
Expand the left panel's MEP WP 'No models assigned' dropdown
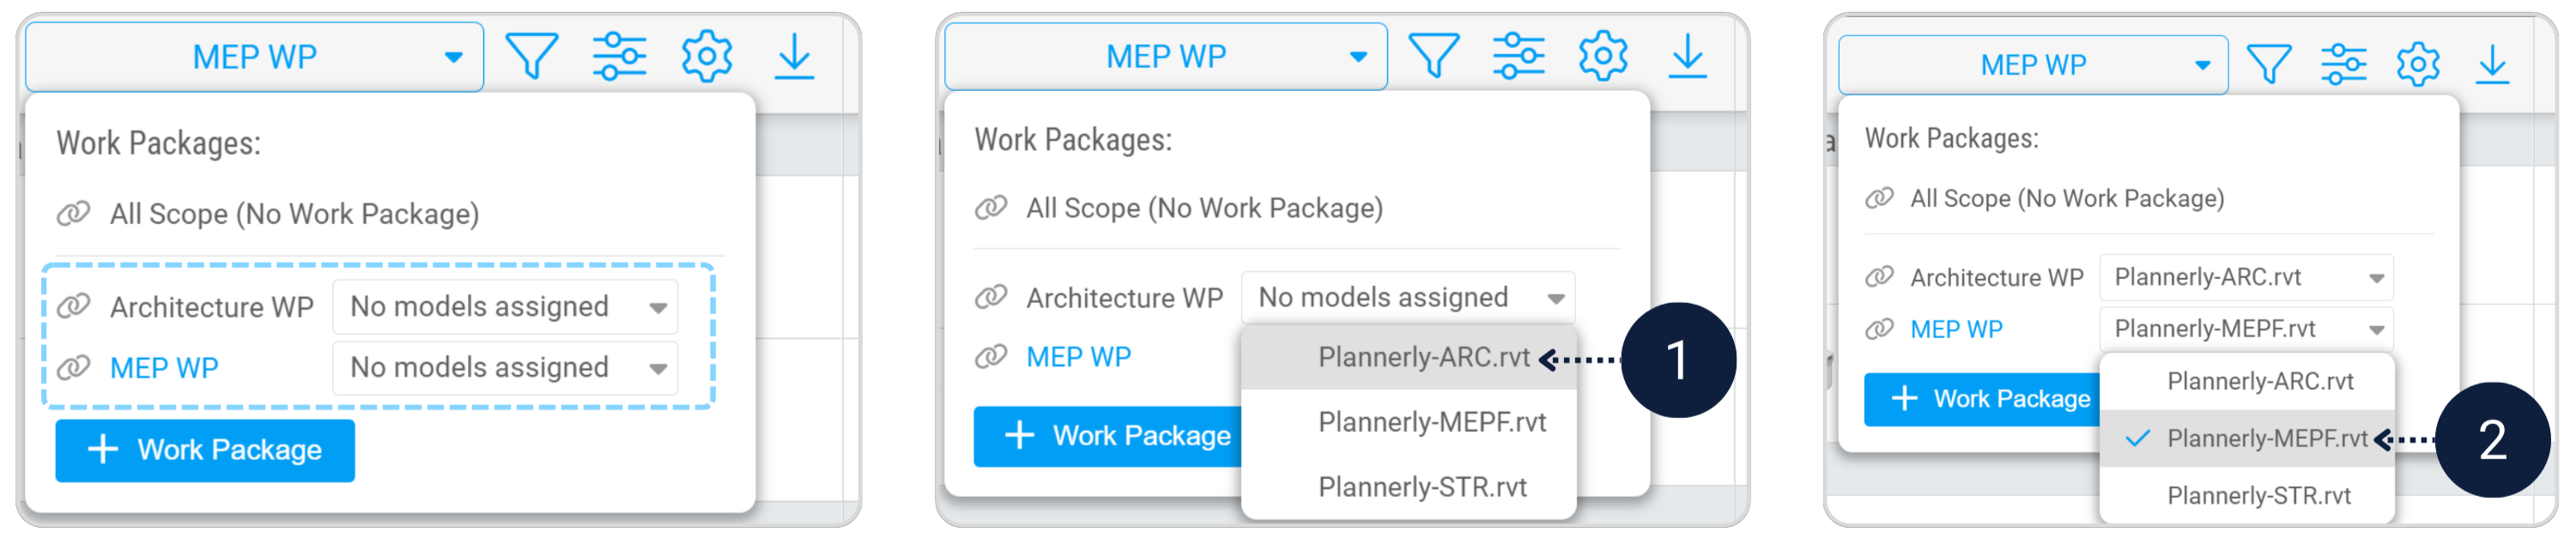[506, 368]
